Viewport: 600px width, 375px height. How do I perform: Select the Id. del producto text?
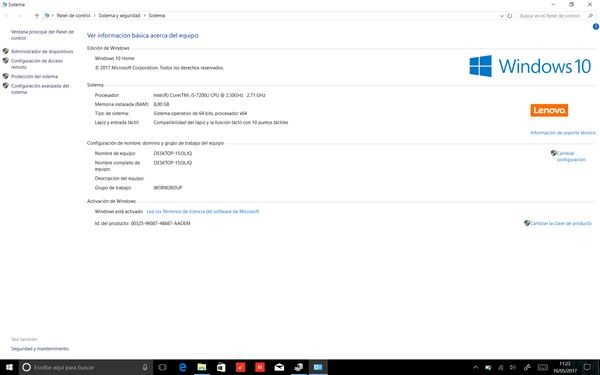142,223
